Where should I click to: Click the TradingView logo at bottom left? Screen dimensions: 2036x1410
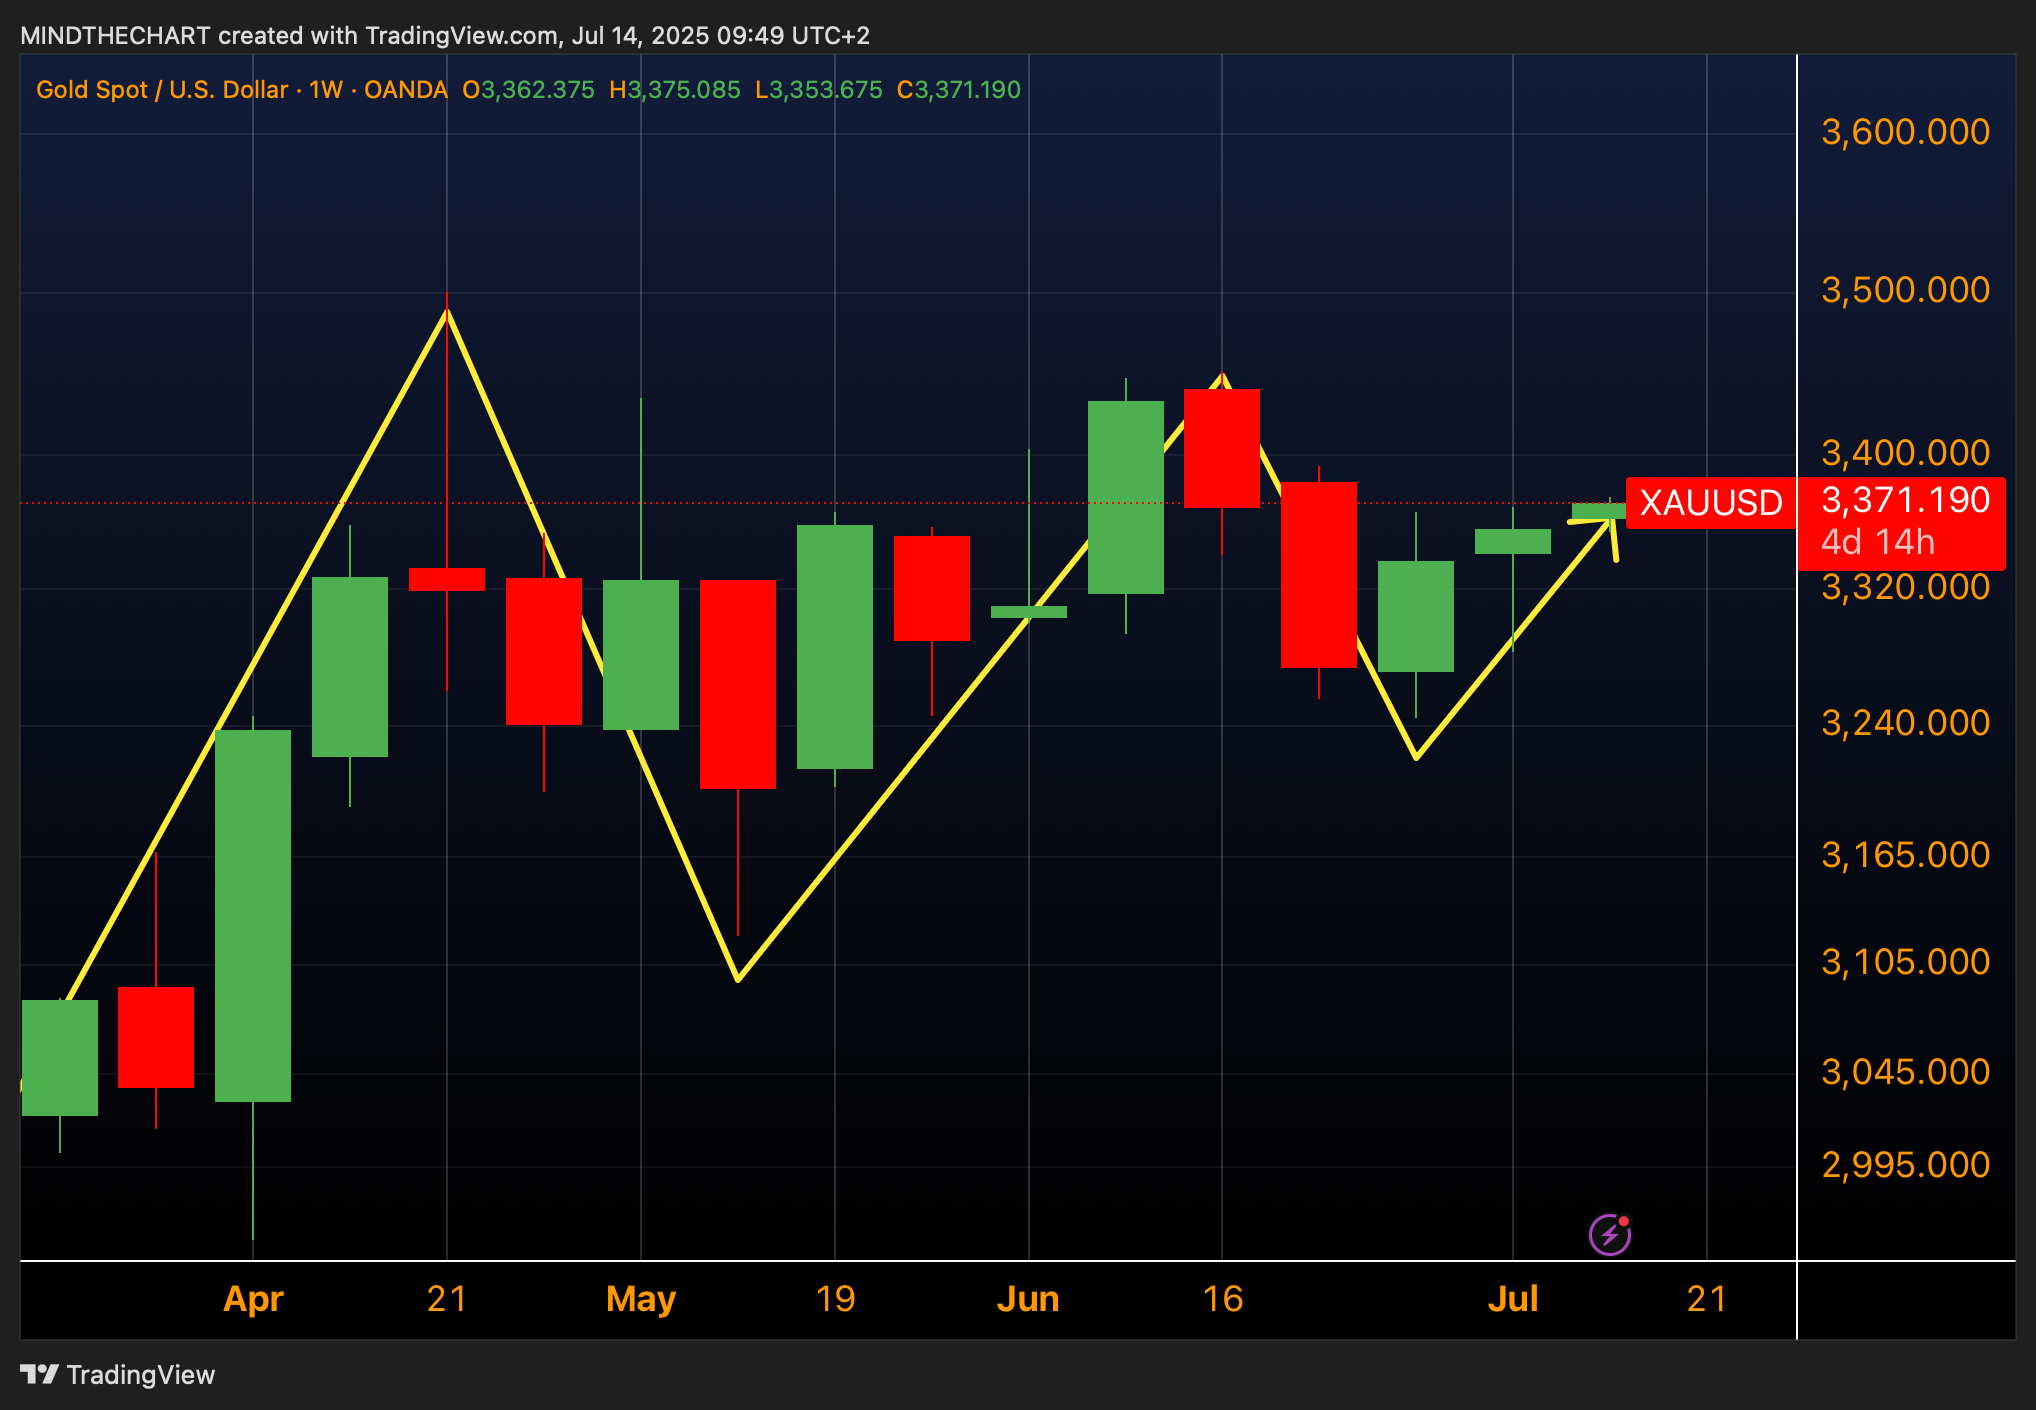pyautogui.click(x=117, y=1375)
